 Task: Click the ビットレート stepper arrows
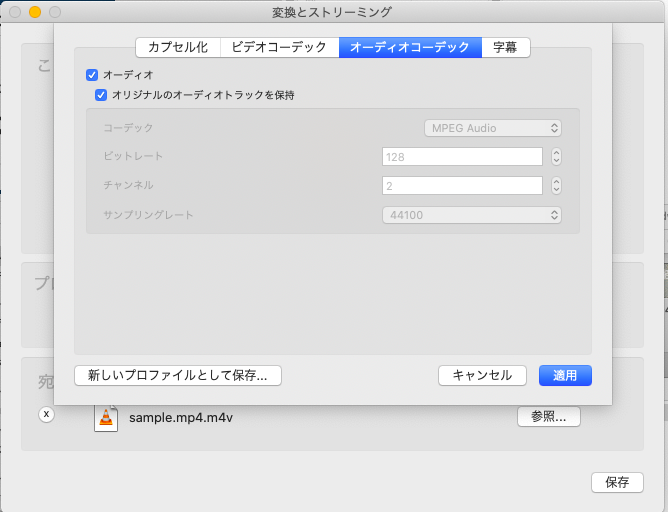click(556, 157)
